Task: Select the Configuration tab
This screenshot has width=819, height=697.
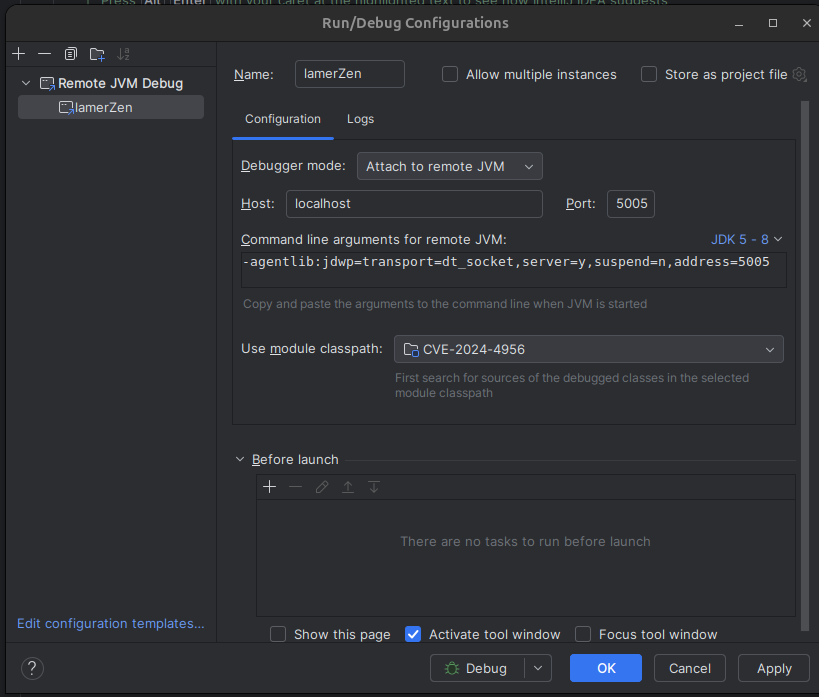Action: click(283, 119)
